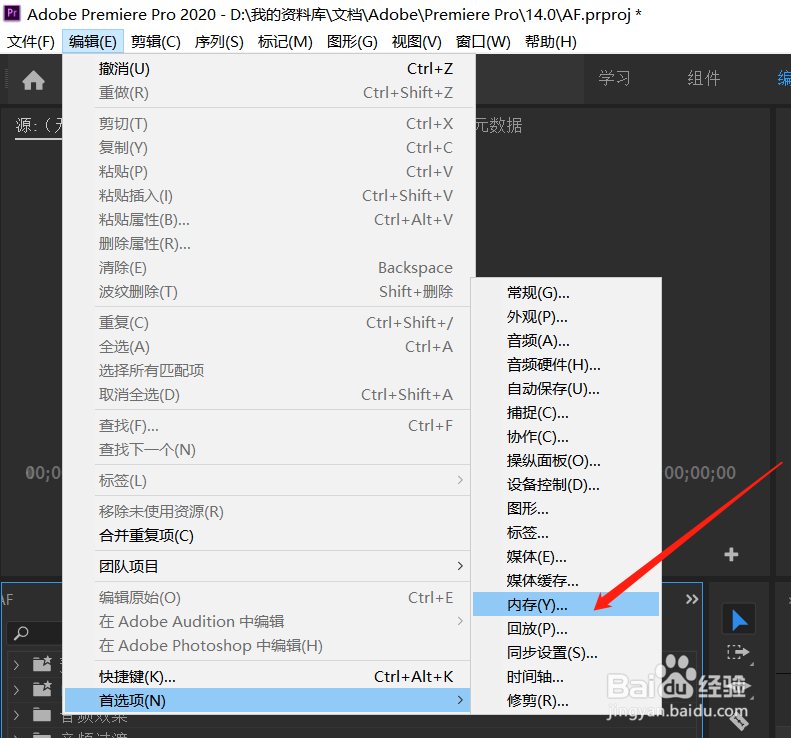This screenshot has height=738, width=791.
Task: Open the 帮助(H) menu
Action: pos(551,41)
